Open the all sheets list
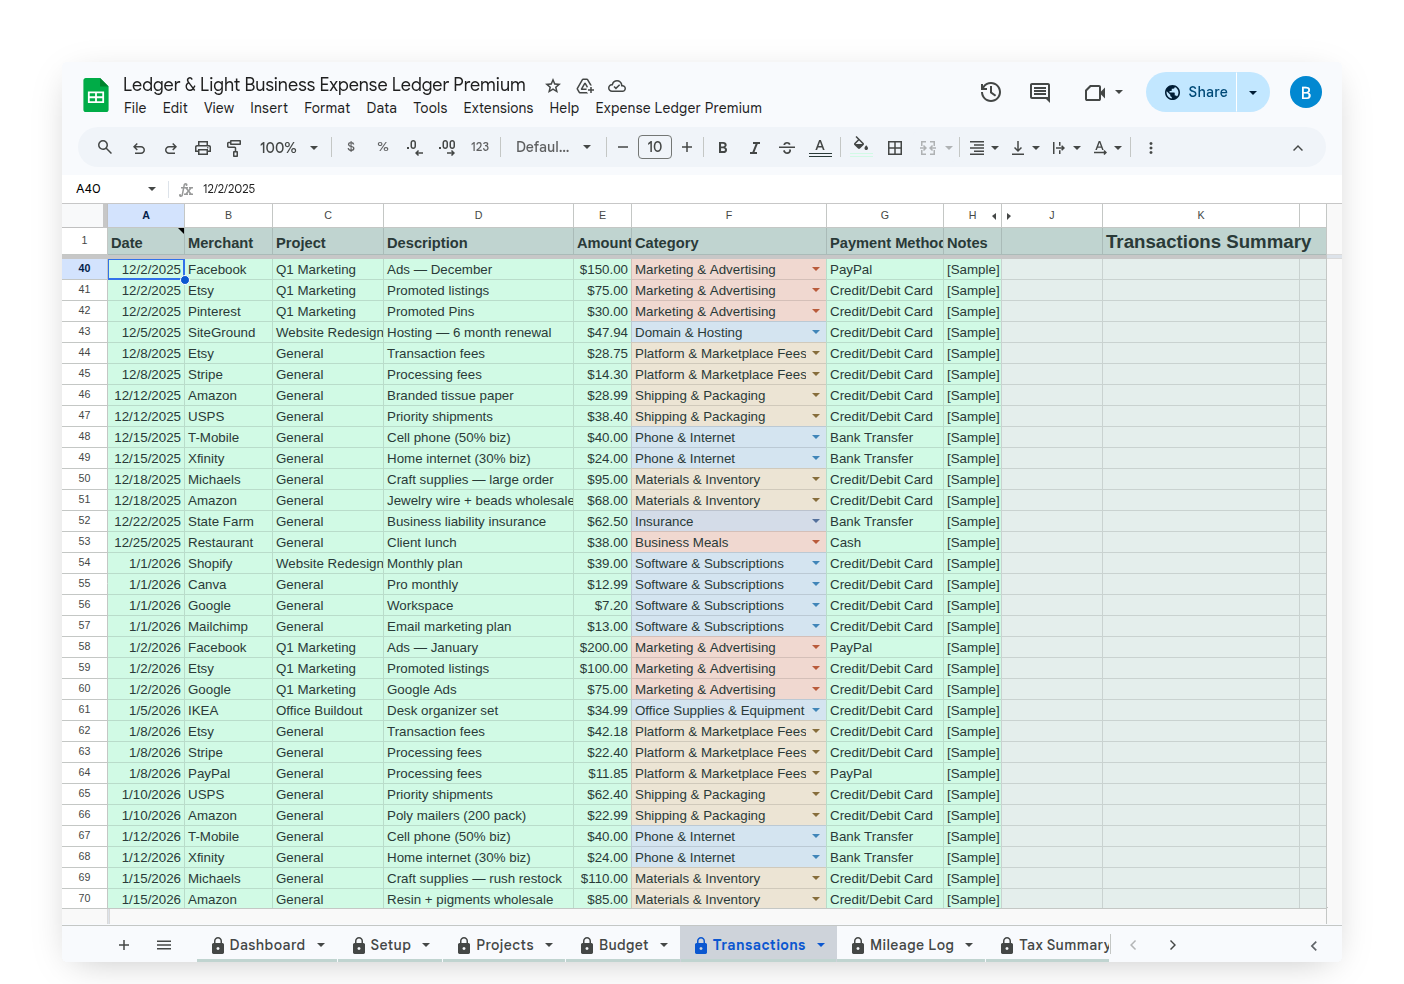The image size is (1404, 984). [x=164, y=945]
